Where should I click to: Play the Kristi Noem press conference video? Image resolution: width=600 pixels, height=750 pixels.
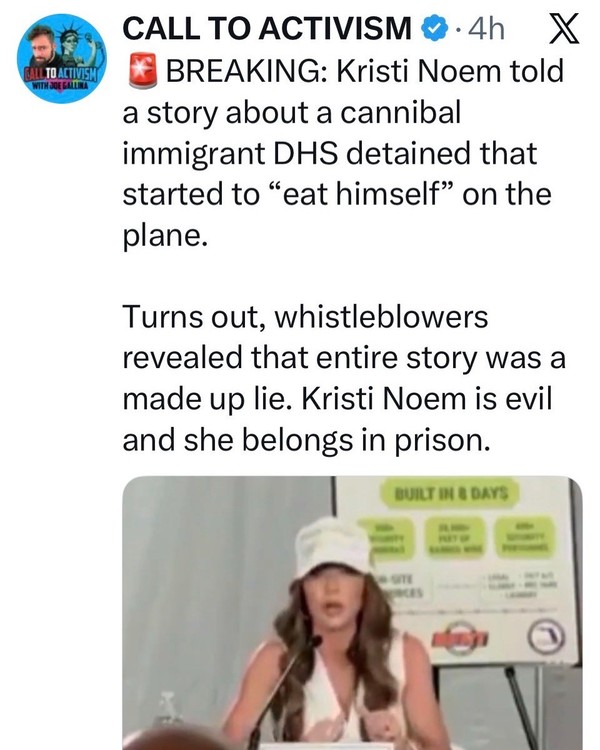pyautogui.click(x=350, y=612)
